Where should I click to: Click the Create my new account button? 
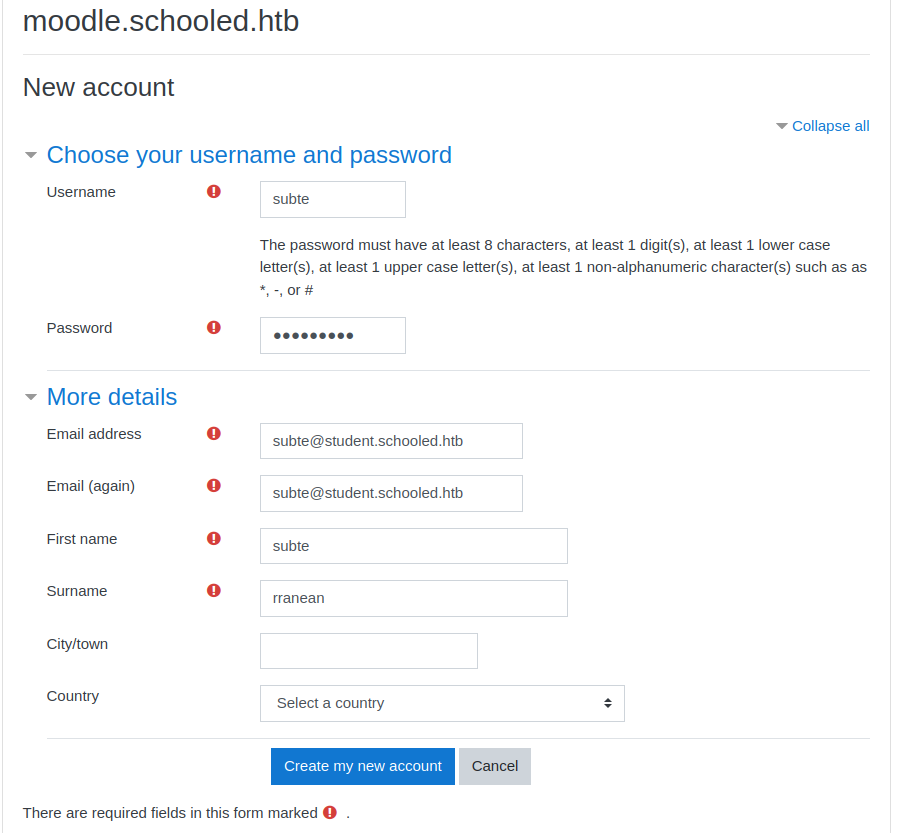[x=363, y=766]
